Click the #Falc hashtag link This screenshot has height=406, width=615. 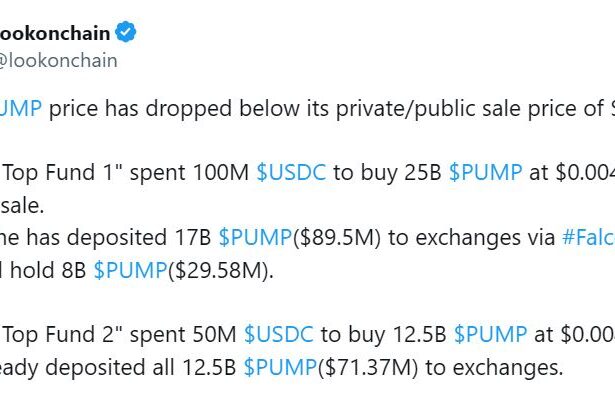point(586,237)
